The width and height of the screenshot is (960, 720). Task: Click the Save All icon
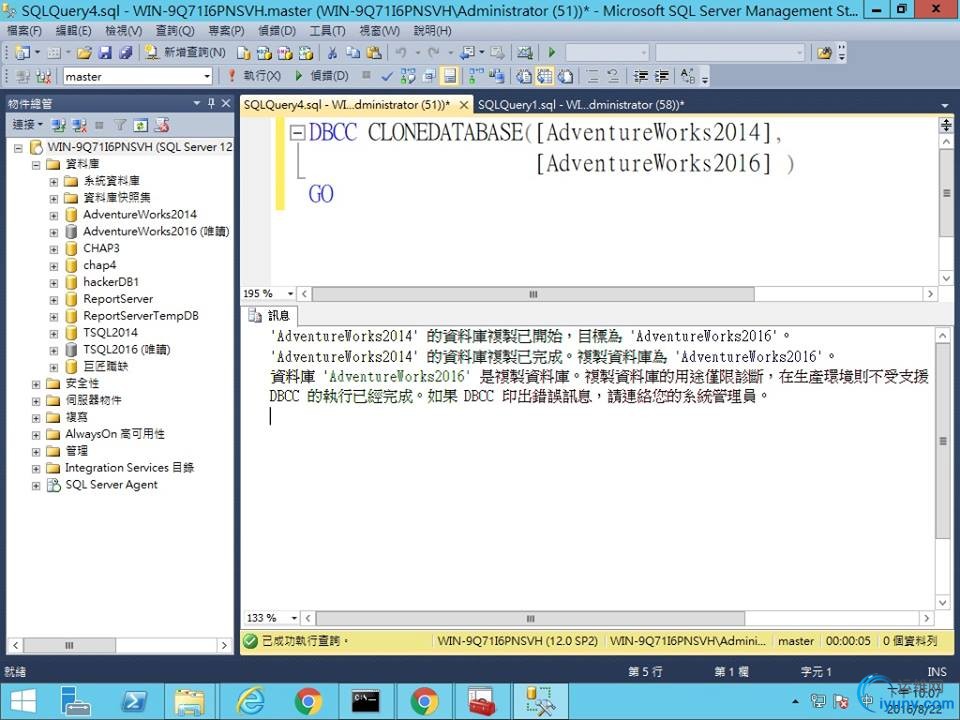126,53
